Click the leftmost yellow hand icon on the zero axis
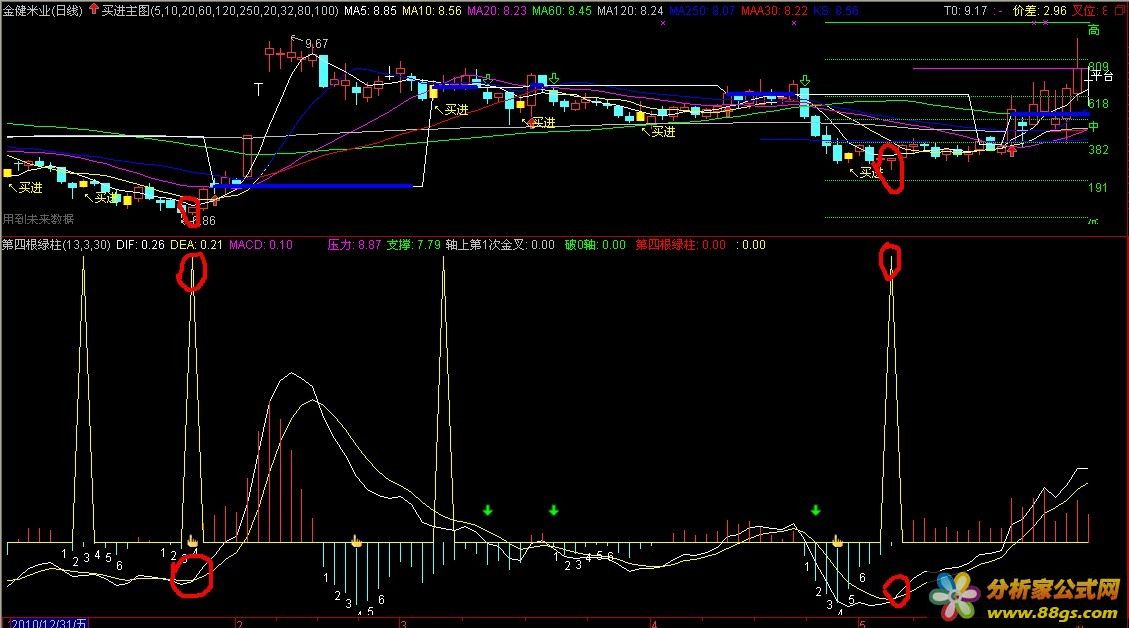 [192, 541]
